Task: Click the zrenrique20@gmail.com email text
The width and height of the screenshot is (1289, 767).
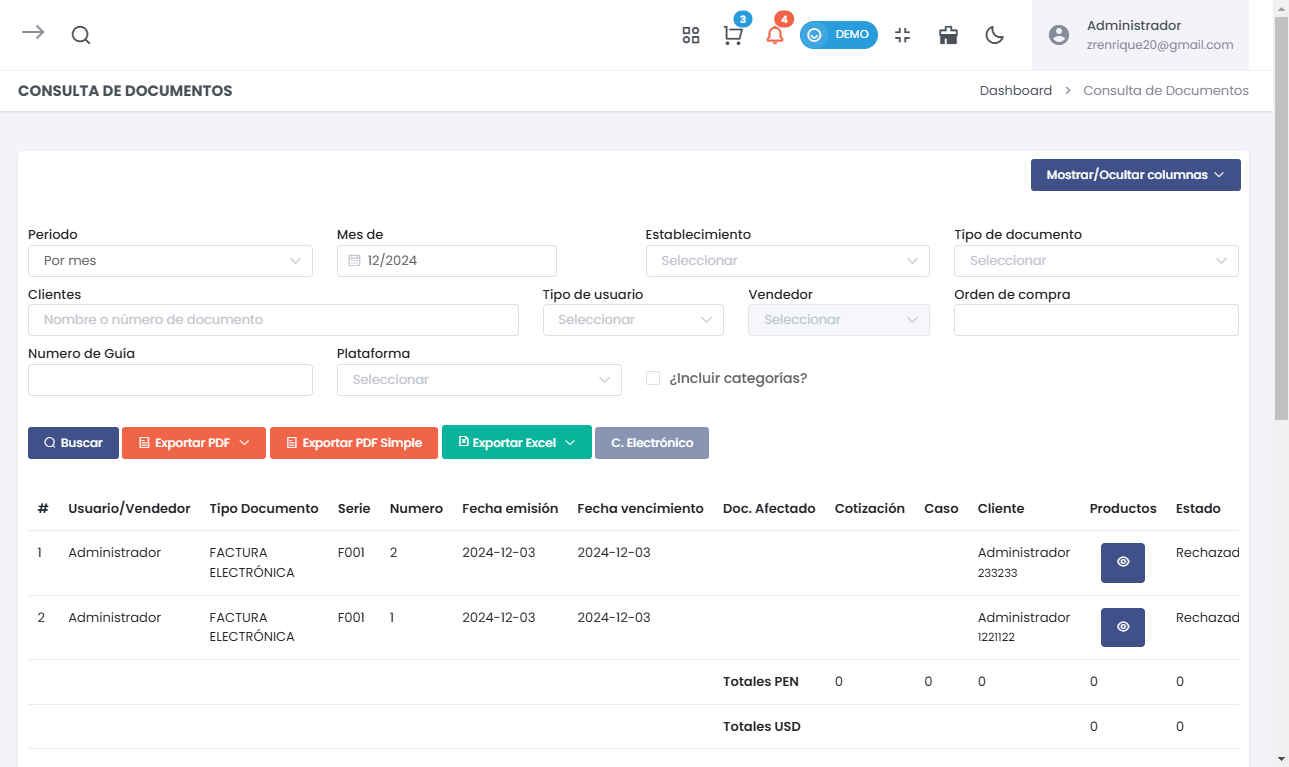Action: pos(1160,45)
